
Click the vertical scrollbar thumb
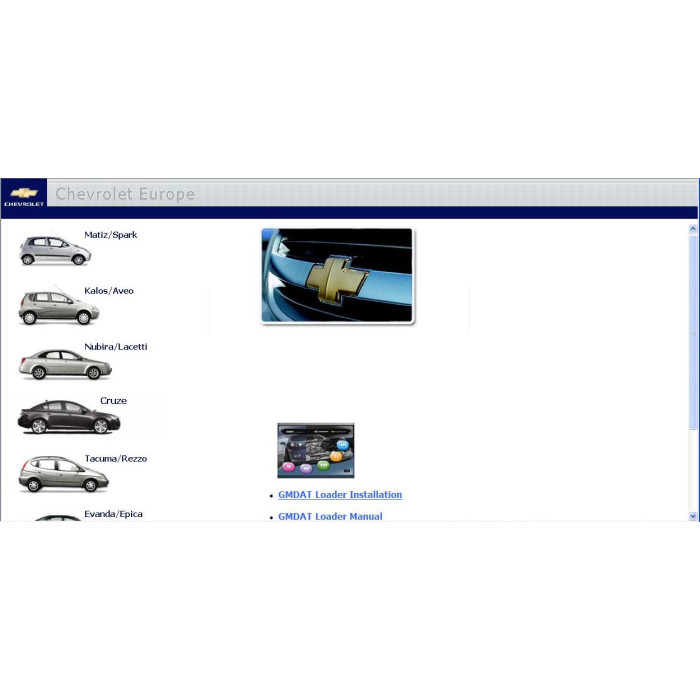pos(693,333)
